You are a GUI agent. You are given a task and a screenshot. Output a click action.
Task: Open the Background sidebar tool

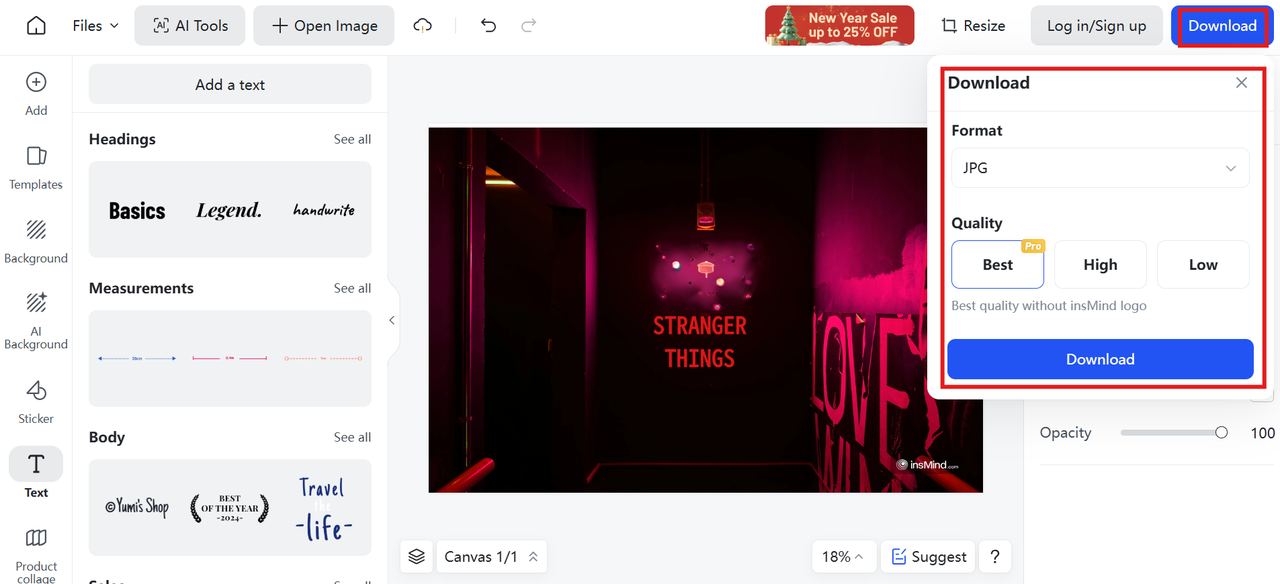[36, 242]
